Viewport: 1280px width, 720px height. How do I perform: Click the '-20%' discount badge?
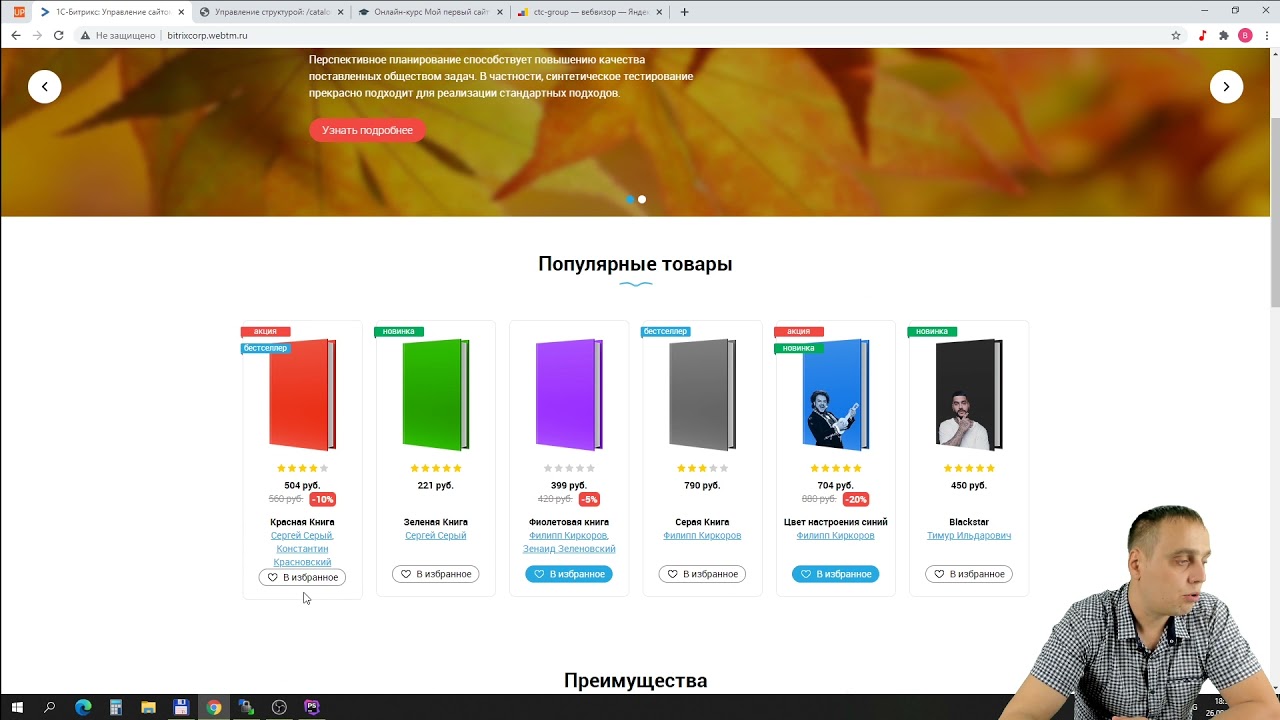tap(856, 499)
